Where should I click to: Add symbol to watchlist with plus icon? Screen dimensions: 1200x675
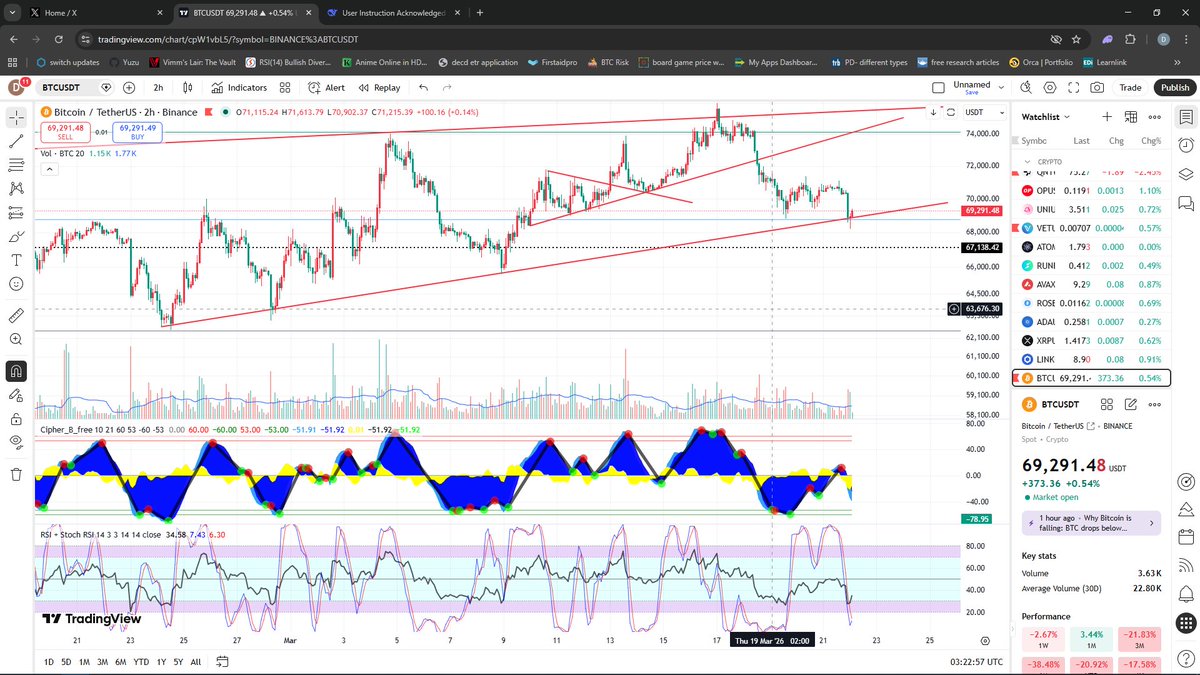pos(1107,117)
